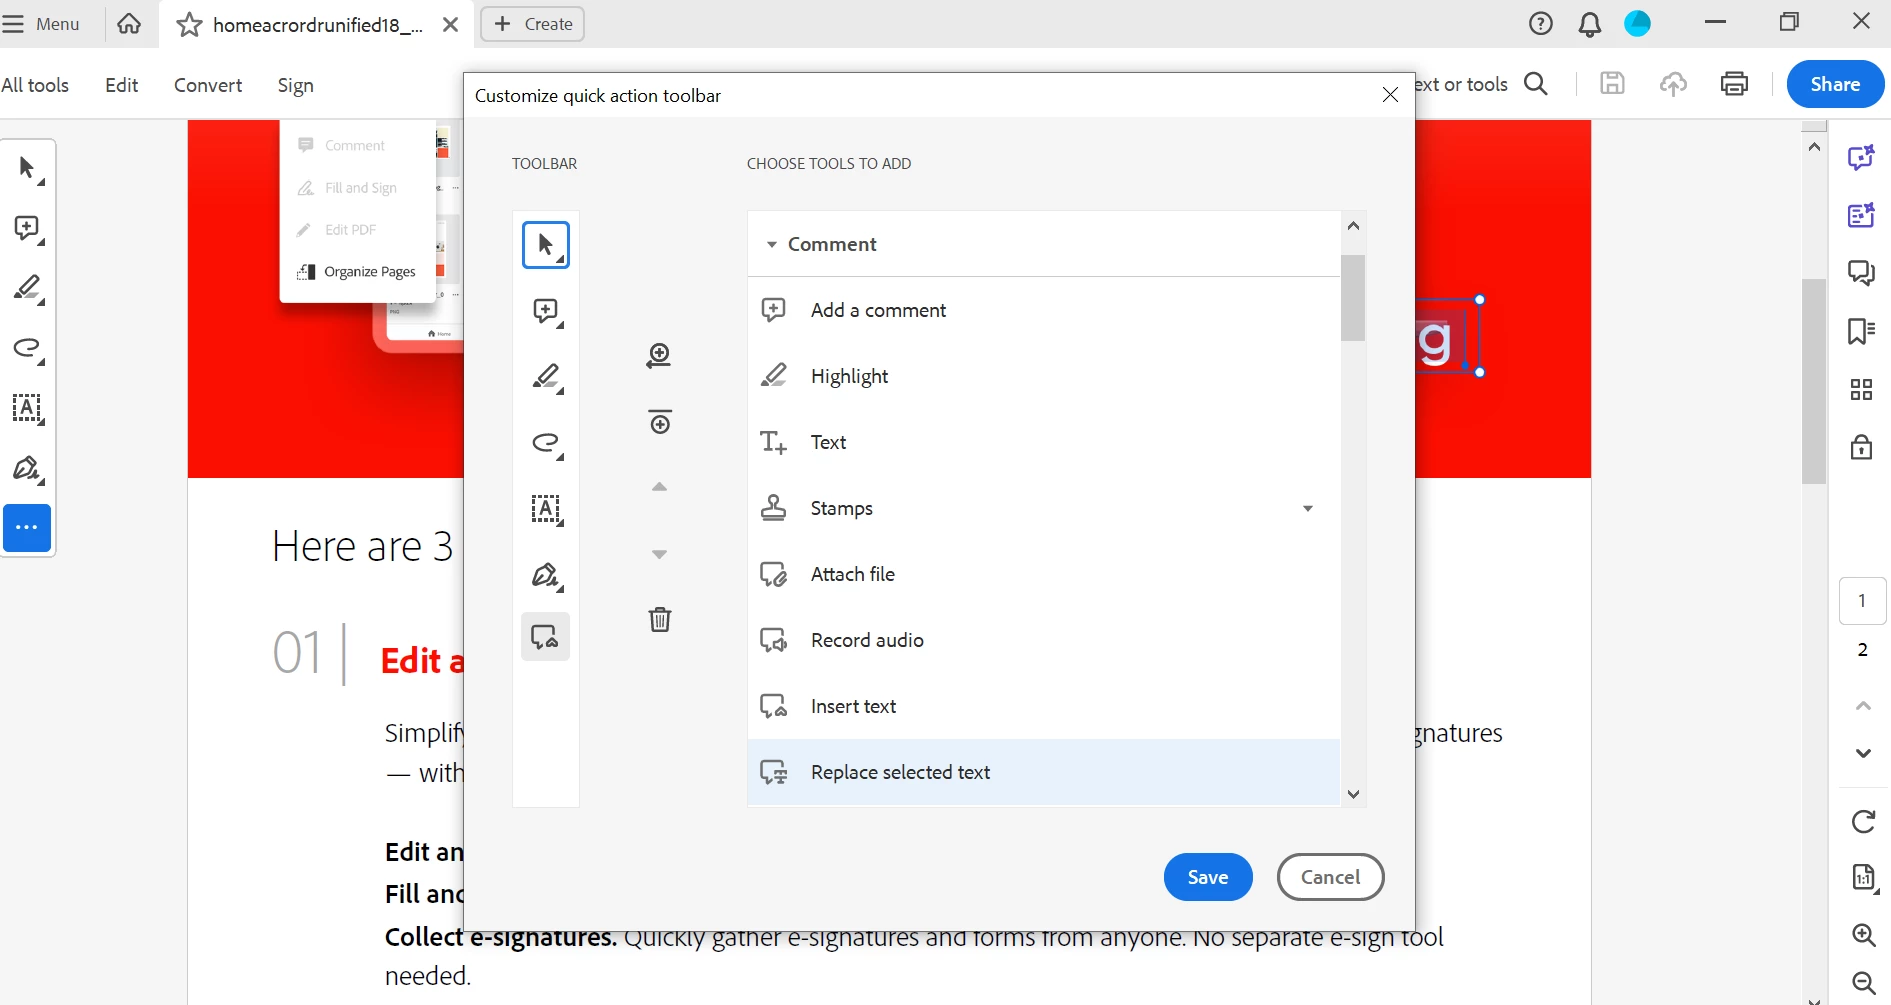This screenshot has height=1005, width=1891.
Task: Choose highlighter icon in left quick toolbar
Action: [28, 288]
